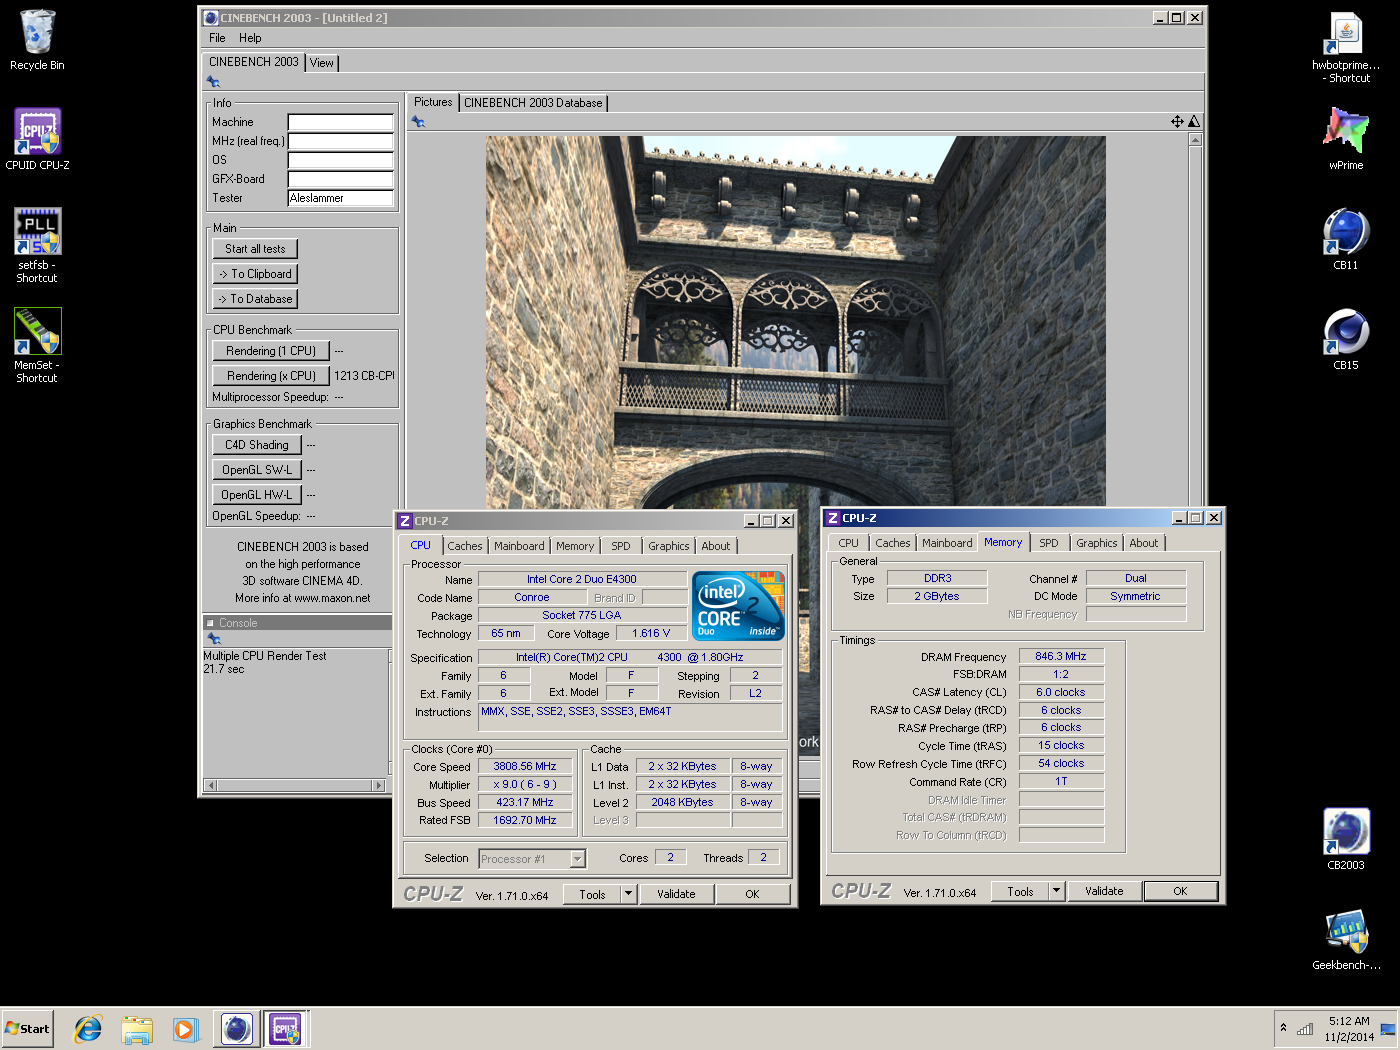1400x1050 pixels.
Task: Open the Start menu
Action: [x=27, y=1028]
